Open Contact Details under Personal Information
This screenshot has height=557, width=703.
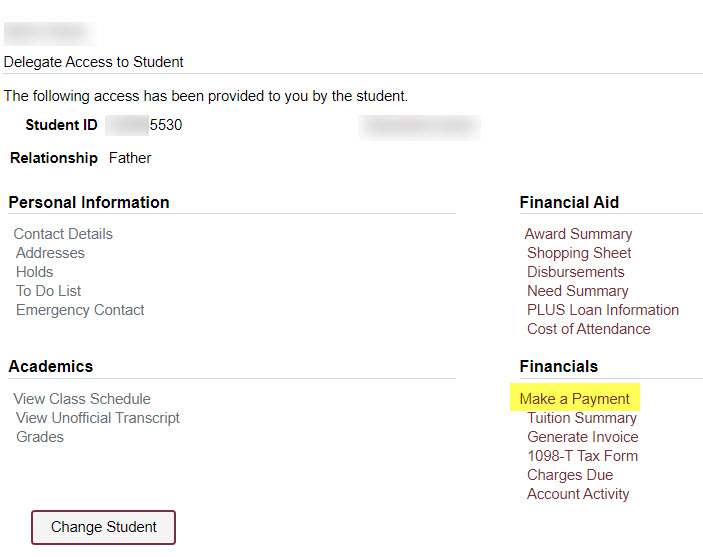pos(63,234)
